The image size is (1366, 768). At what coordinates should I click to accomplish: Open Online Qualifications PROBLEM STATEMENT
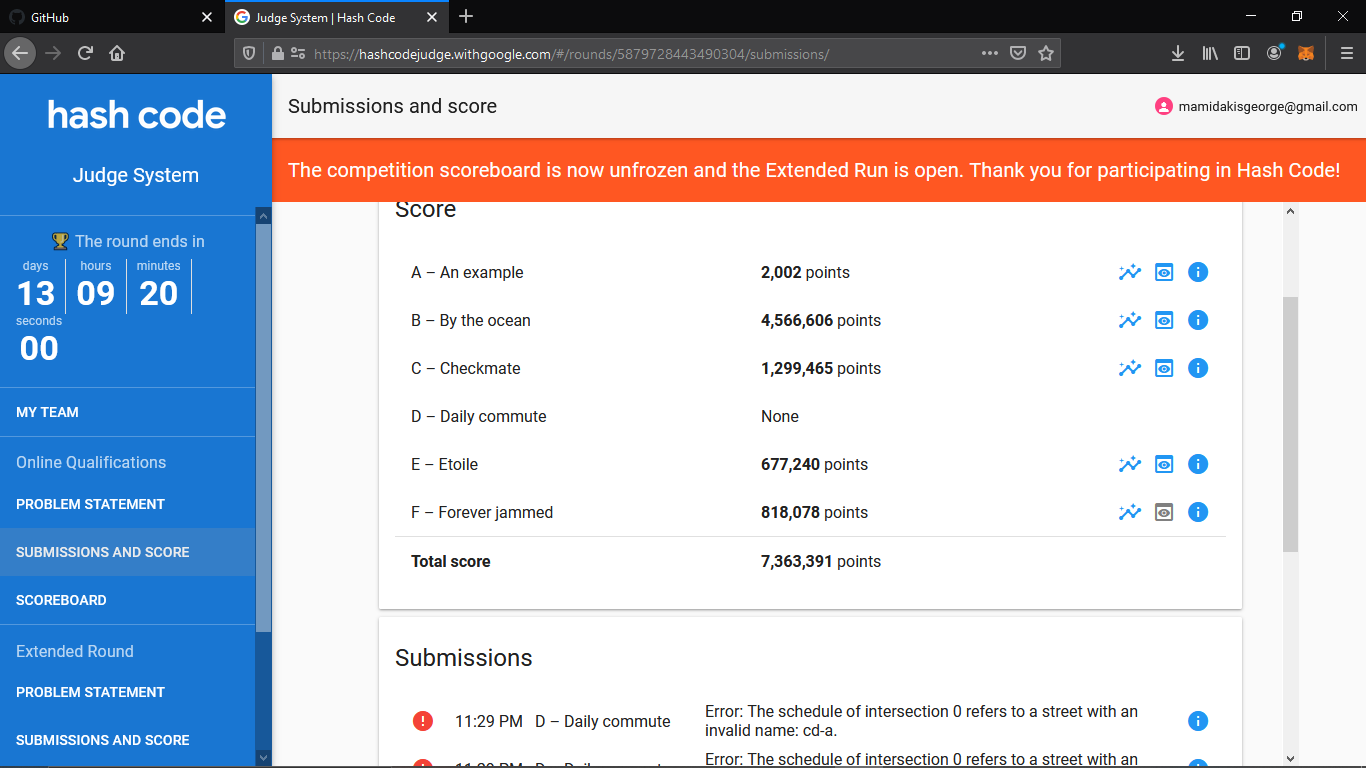point(128,504)
